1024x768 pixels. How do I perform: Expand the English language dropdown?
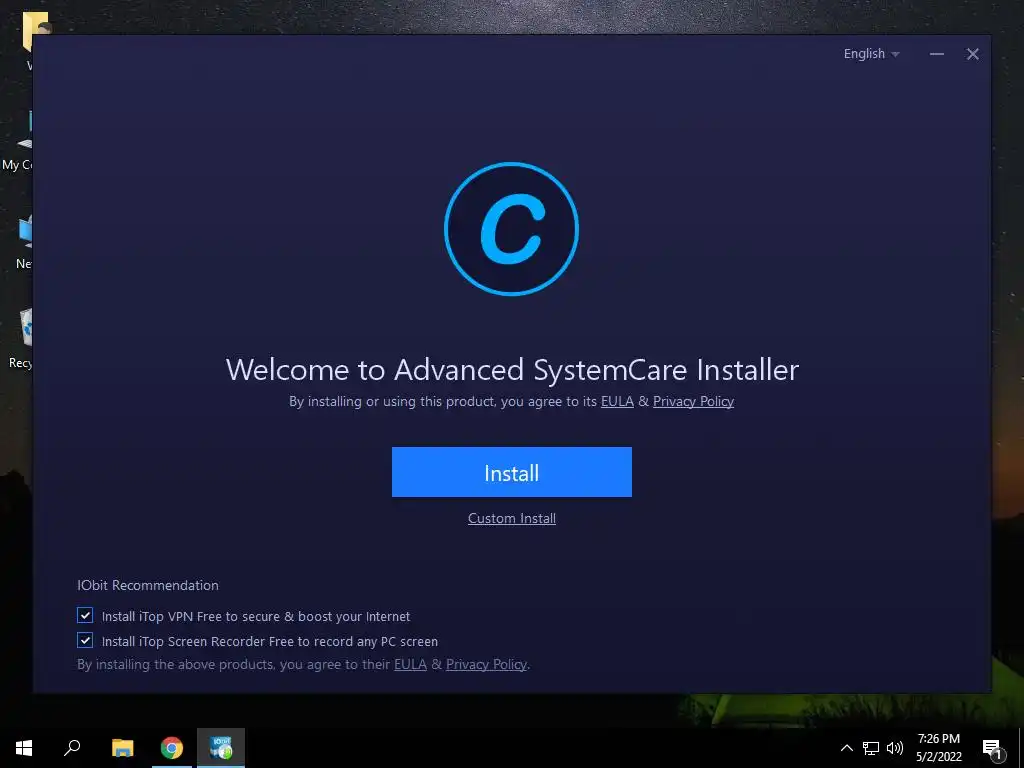(x=871, y=54)
